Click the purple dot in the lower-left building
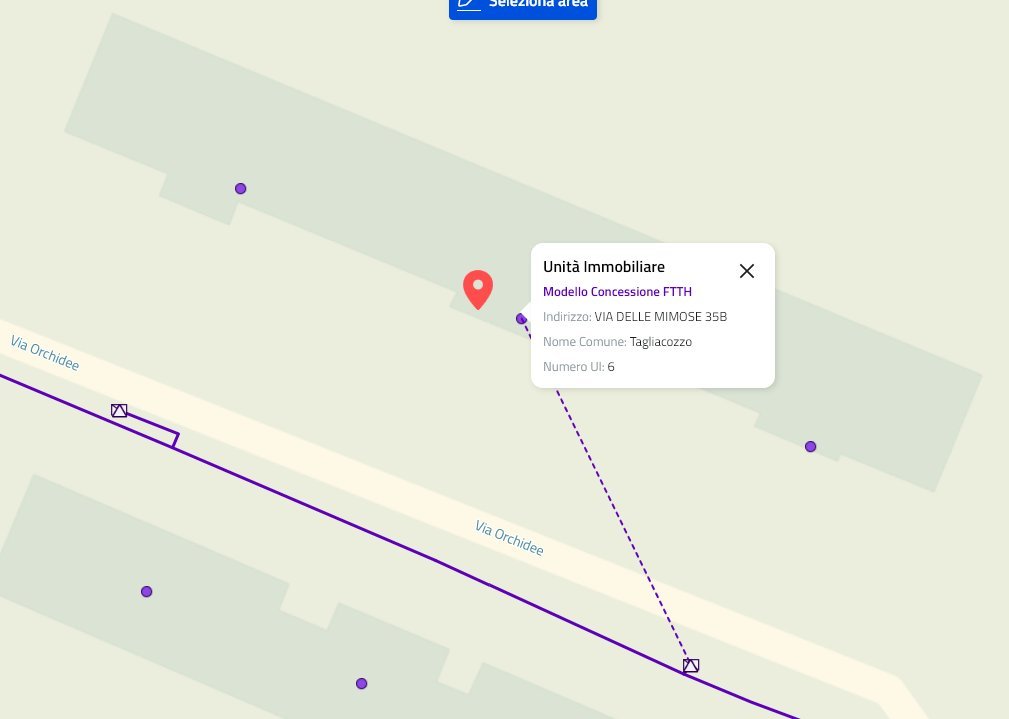1009x719 pixels. [x=147, y=592]
